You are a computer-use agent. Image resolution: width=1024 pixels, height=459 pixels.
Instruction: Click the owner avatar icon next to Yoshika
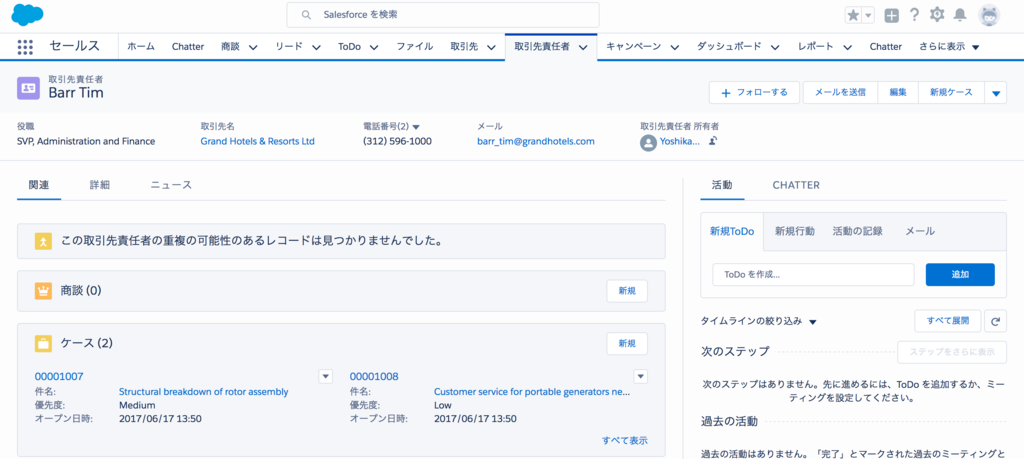(x=648, y=142)
